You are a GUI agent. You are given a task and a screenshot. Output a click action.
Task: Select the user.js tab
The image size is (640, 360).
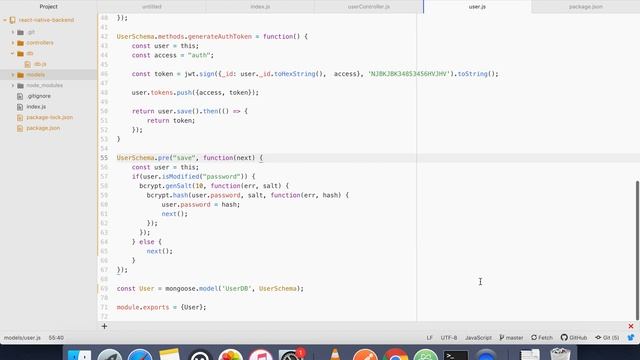(477, 7)
